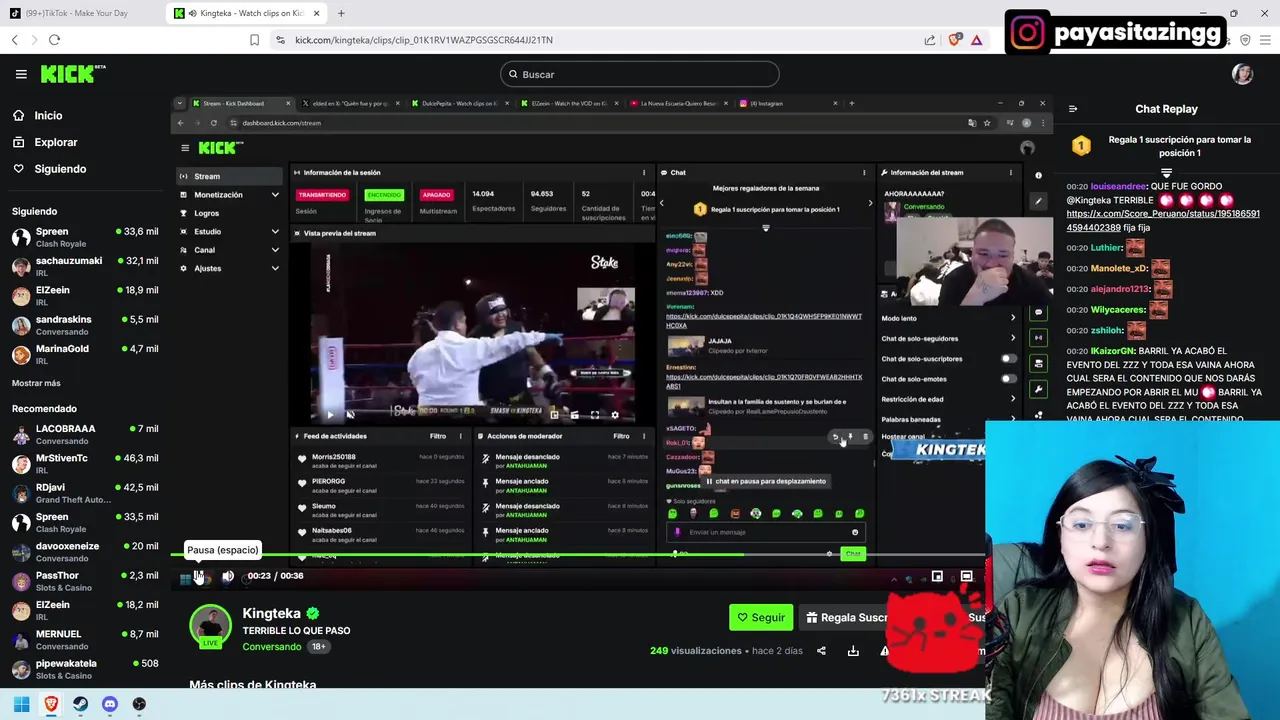Open RDjavi's Grand Theft Auto channel
1280x720 pixels.
pyautogui.click(x=85, y=493)
